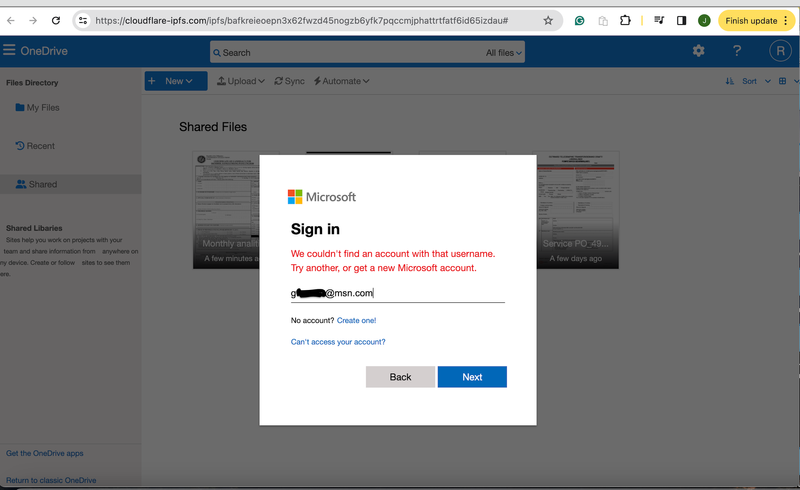Image resolution: width=800 pixels, height=490 pixels.
Task: Open the extensions puzzle icon
Action: (625, 20)
